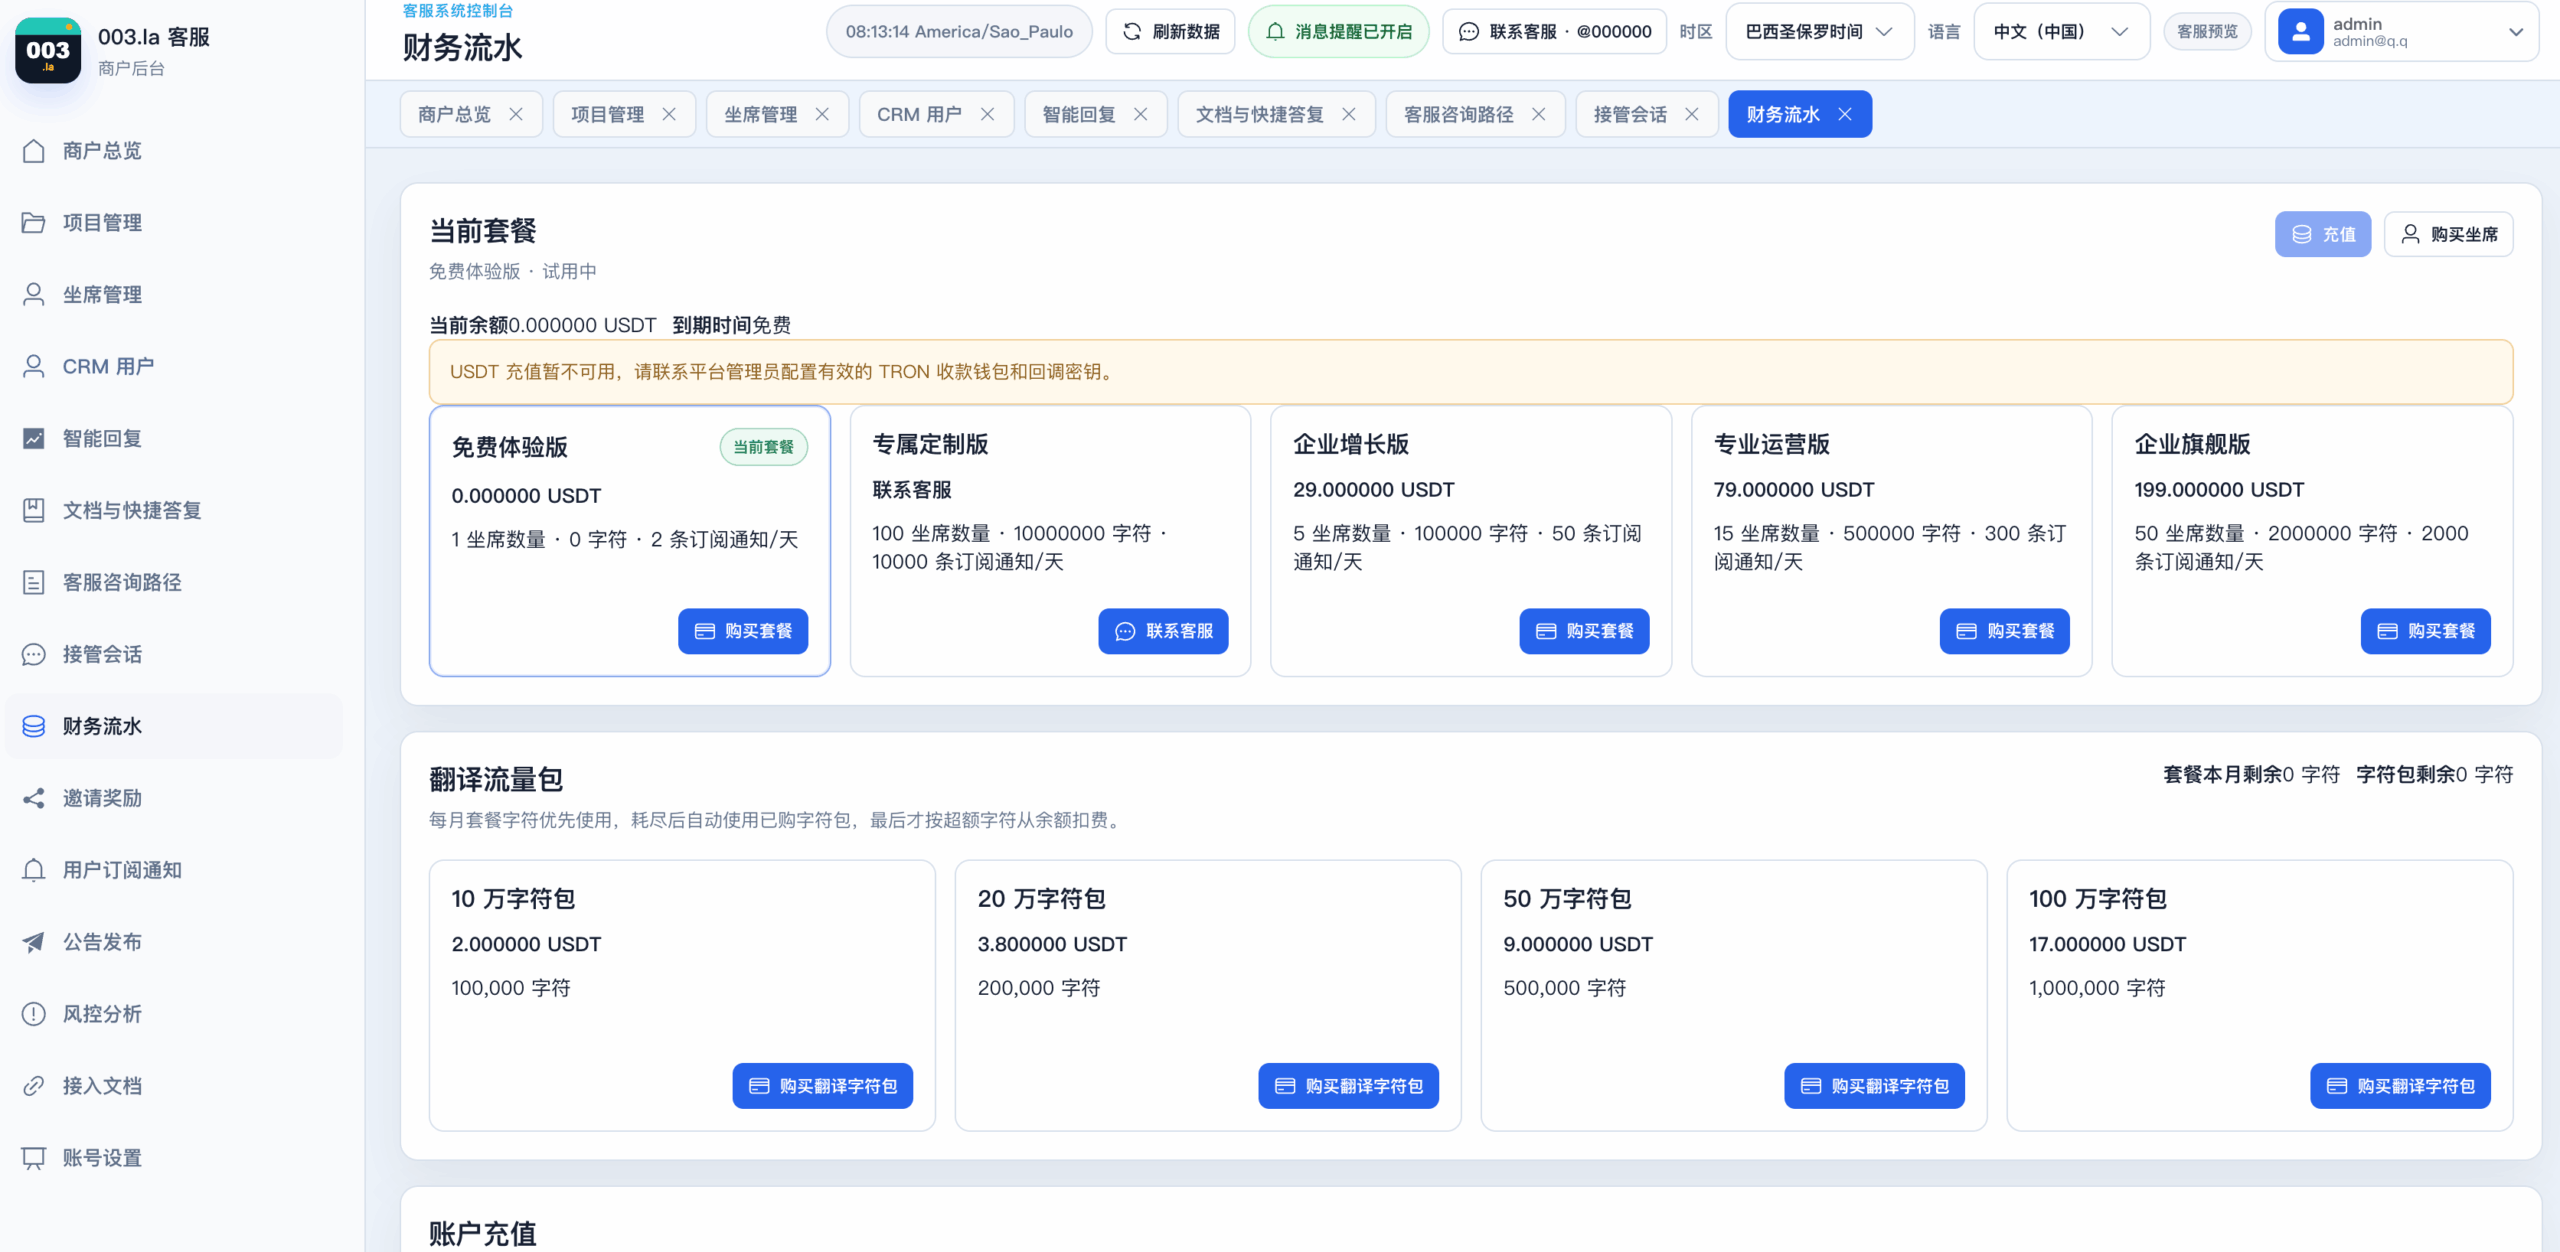The image size is (2560, 1252).
Task: Open 接管会话 chat icon in sidebar
Action: (x=33, y=655)
